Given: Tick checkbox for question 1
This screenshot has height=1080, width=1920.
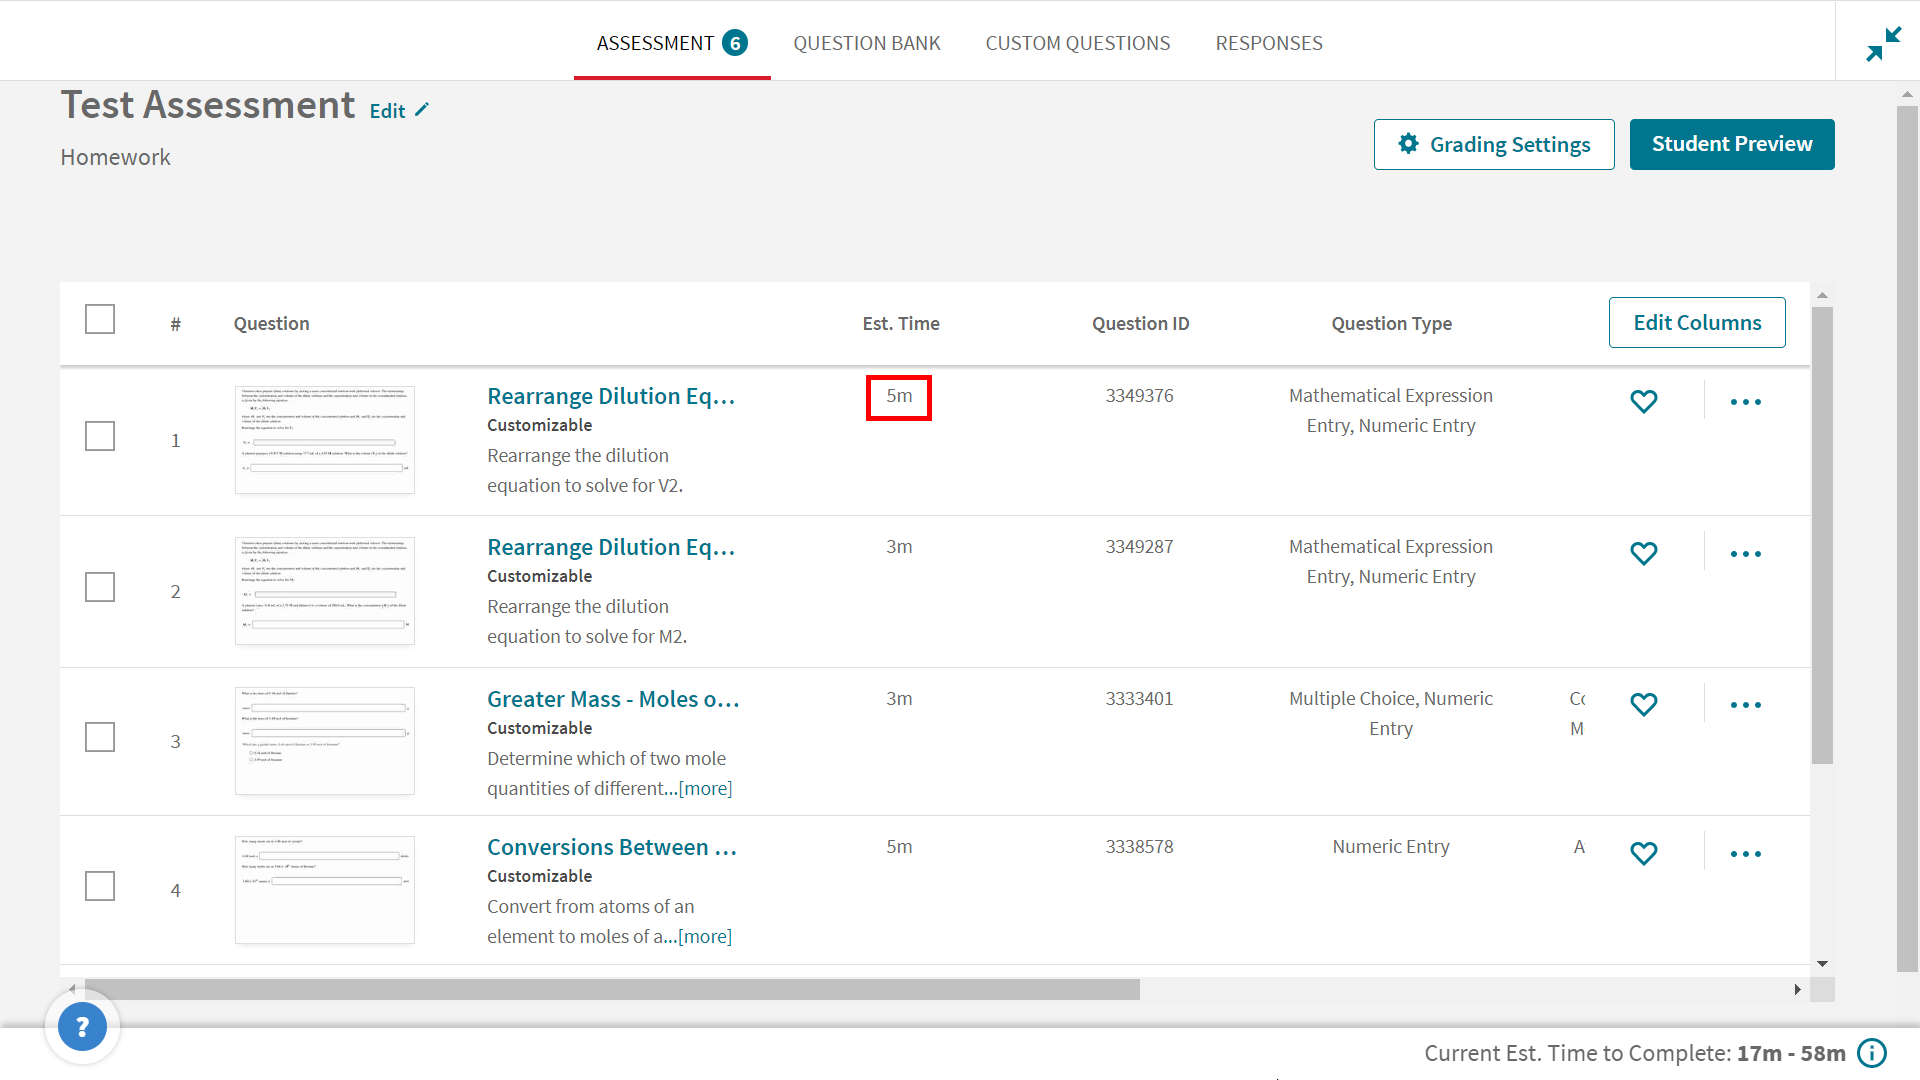Looking at the screenshot, I should point(100,436).
